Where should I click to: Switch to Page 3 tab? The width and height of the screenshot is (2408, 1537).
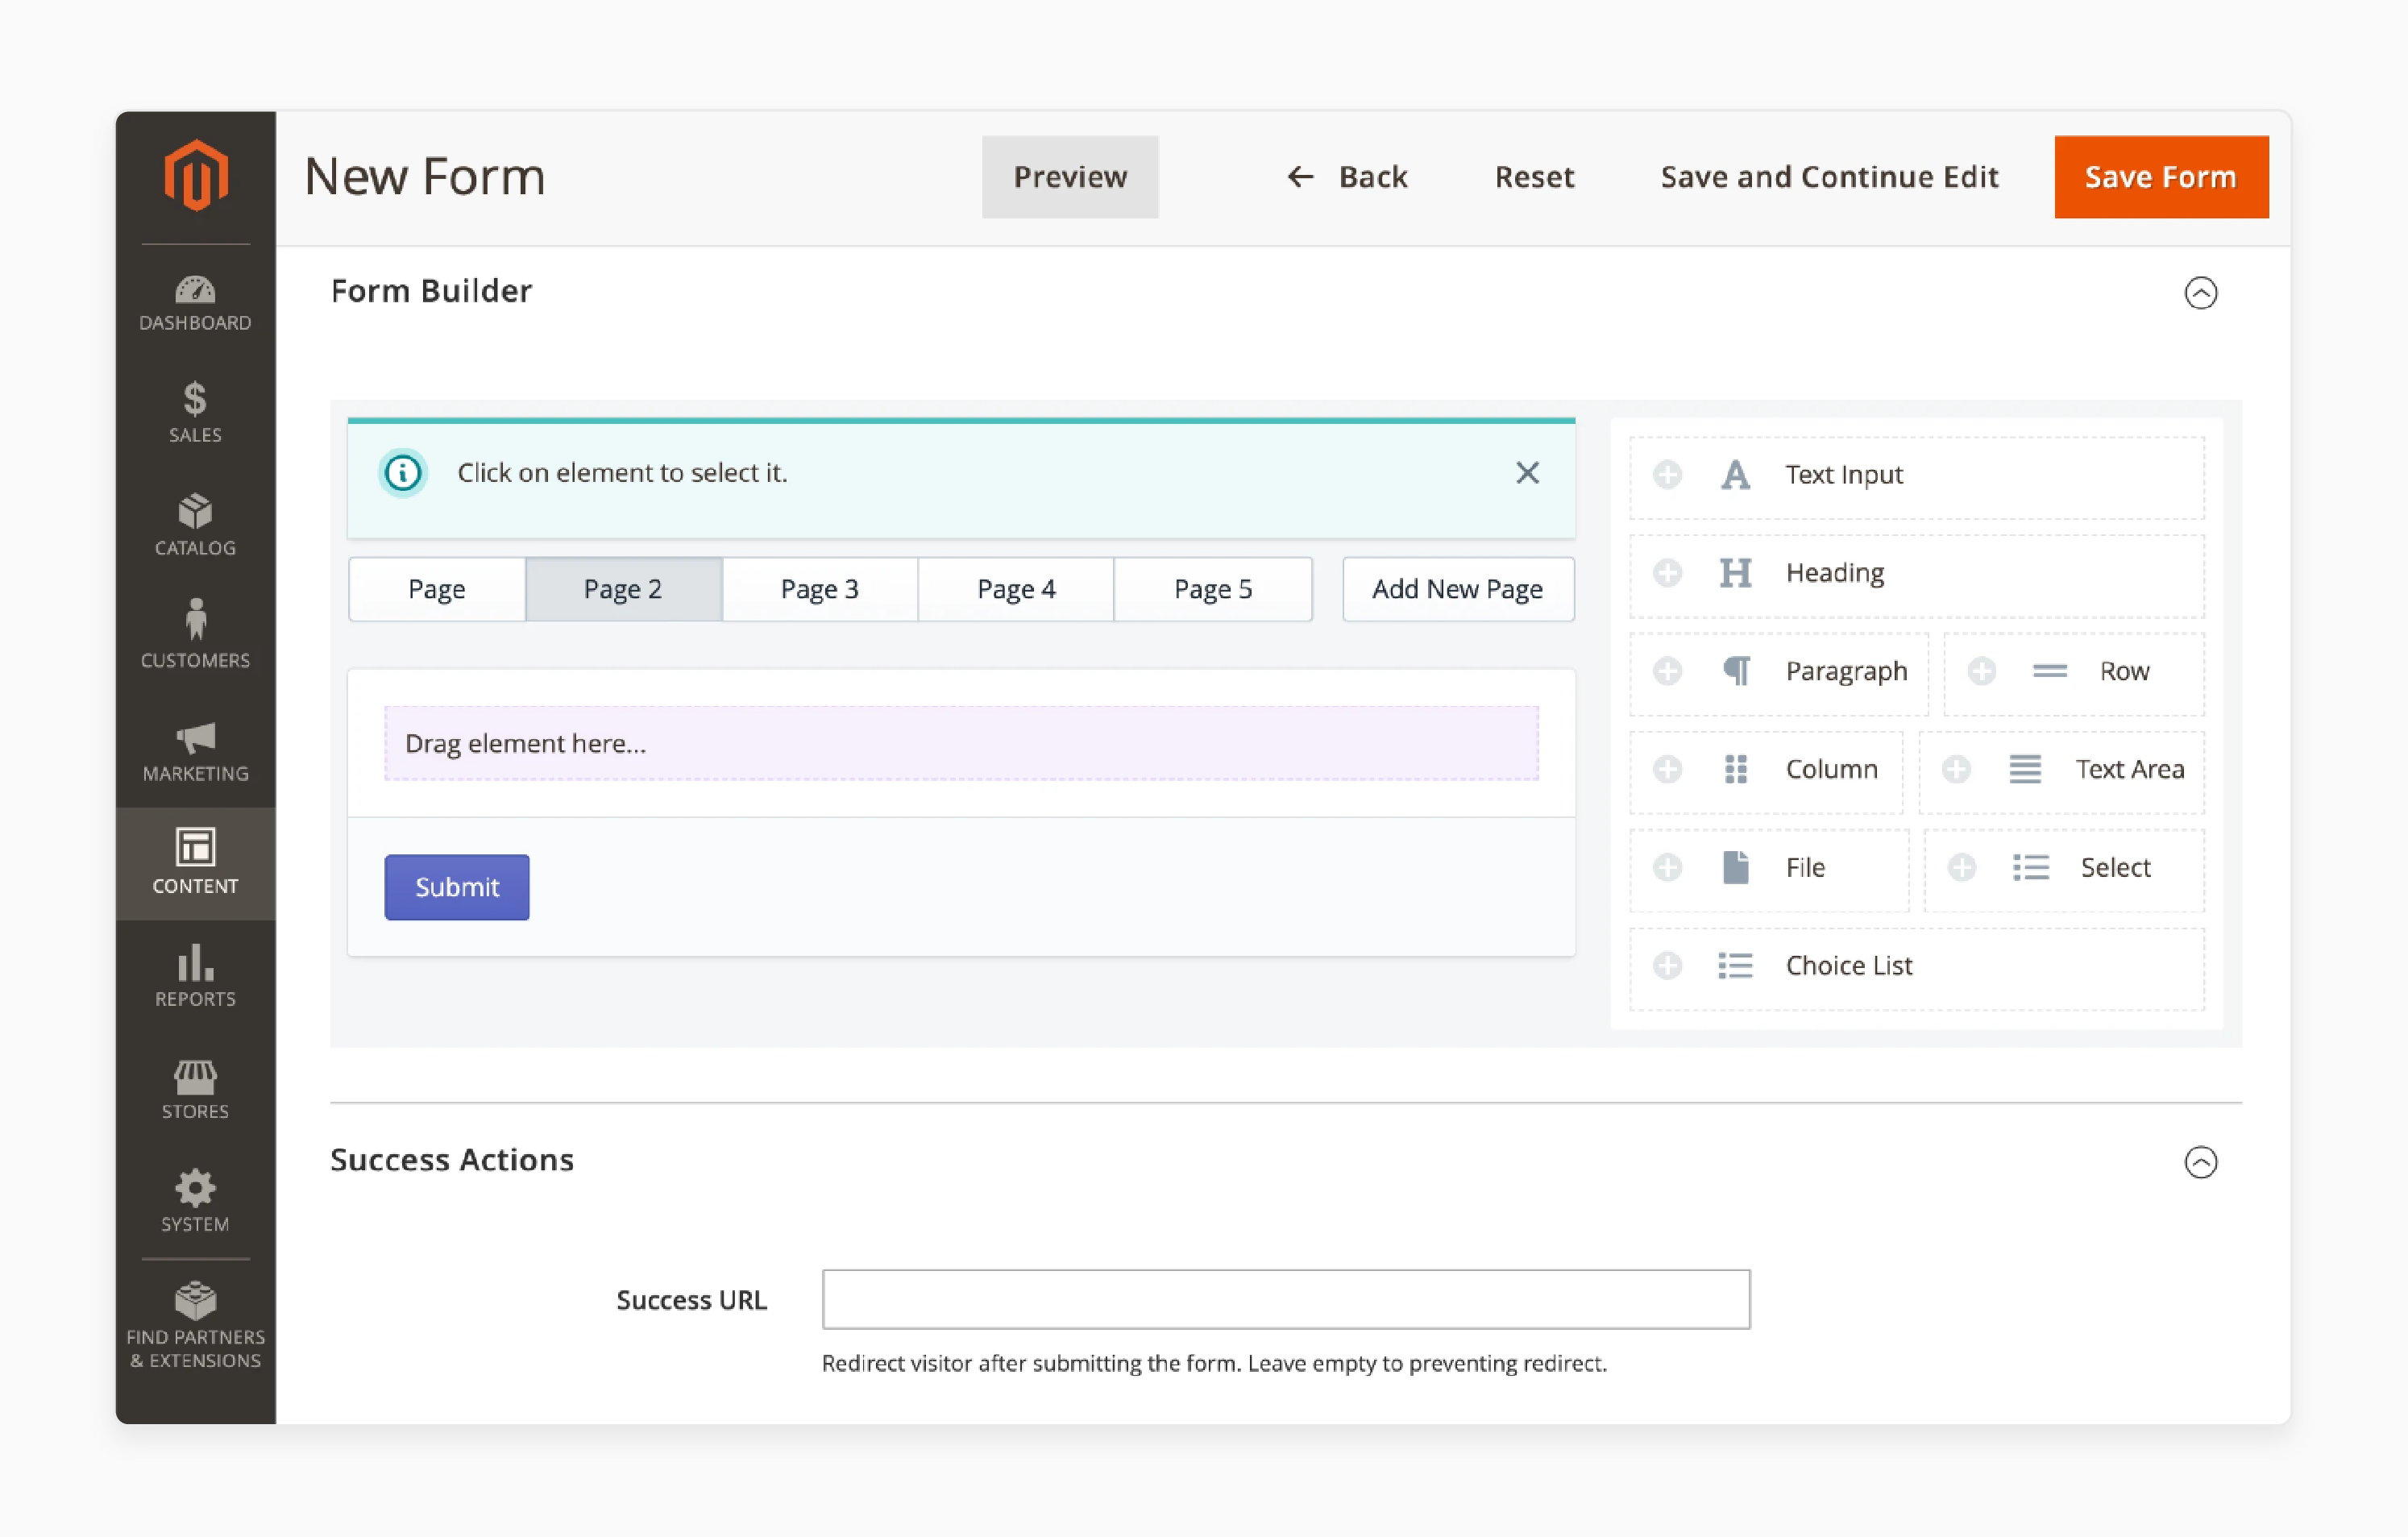pyautogui.click(x=820, y=588)
